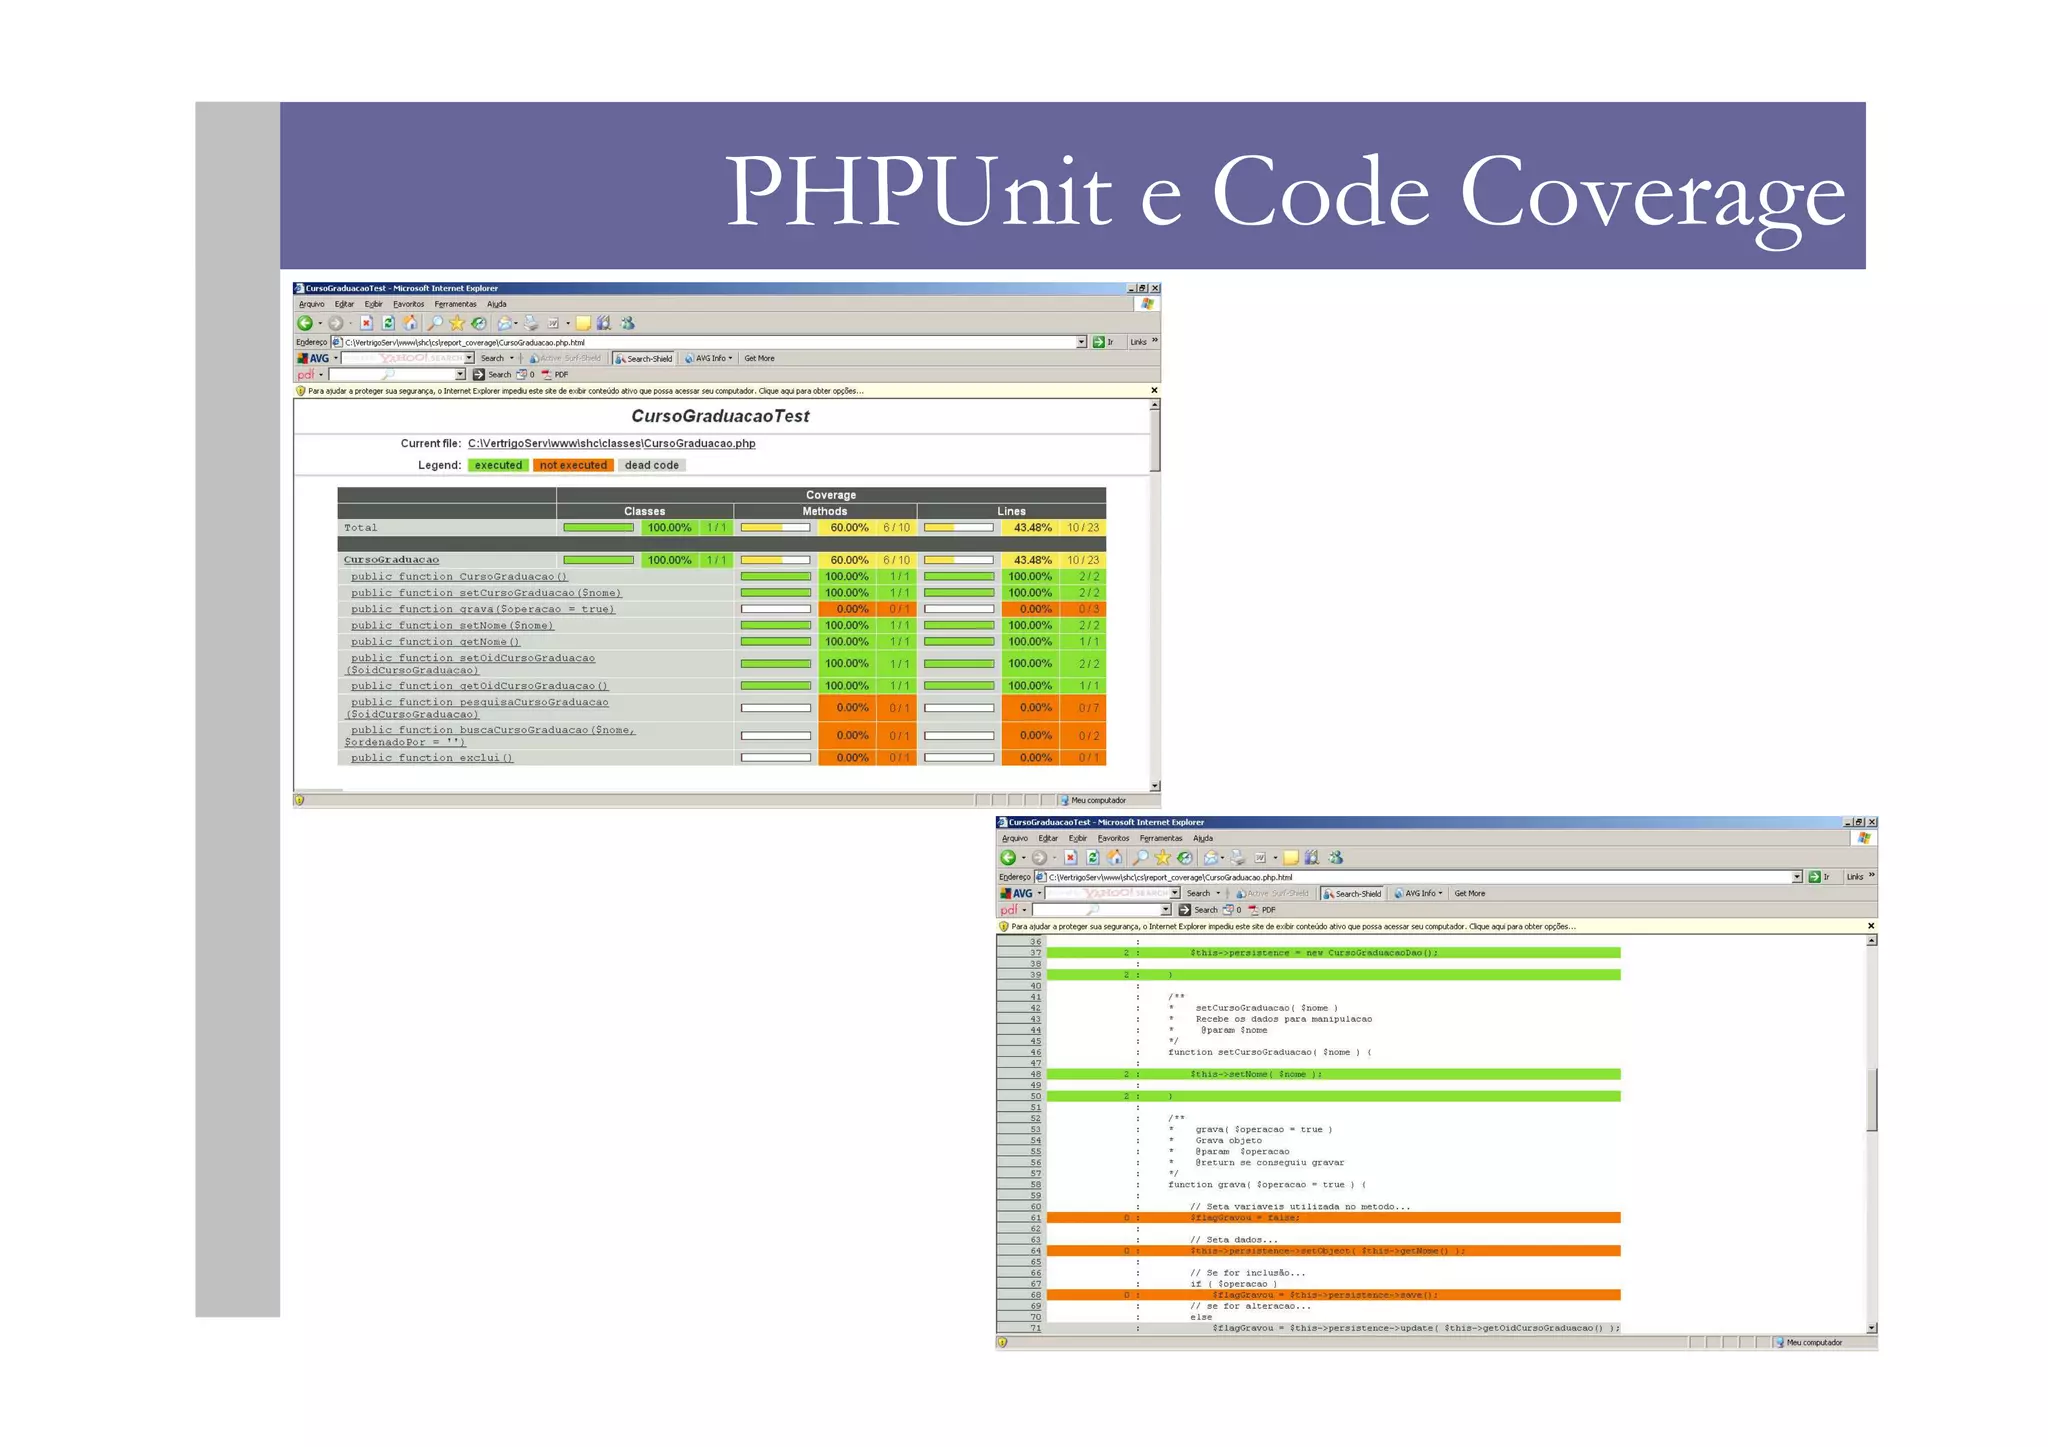The height and width of the screenshot is (1447, 2048).
Task: Open Favorites star in lower IE window
Action: (x=1162, y=858)
